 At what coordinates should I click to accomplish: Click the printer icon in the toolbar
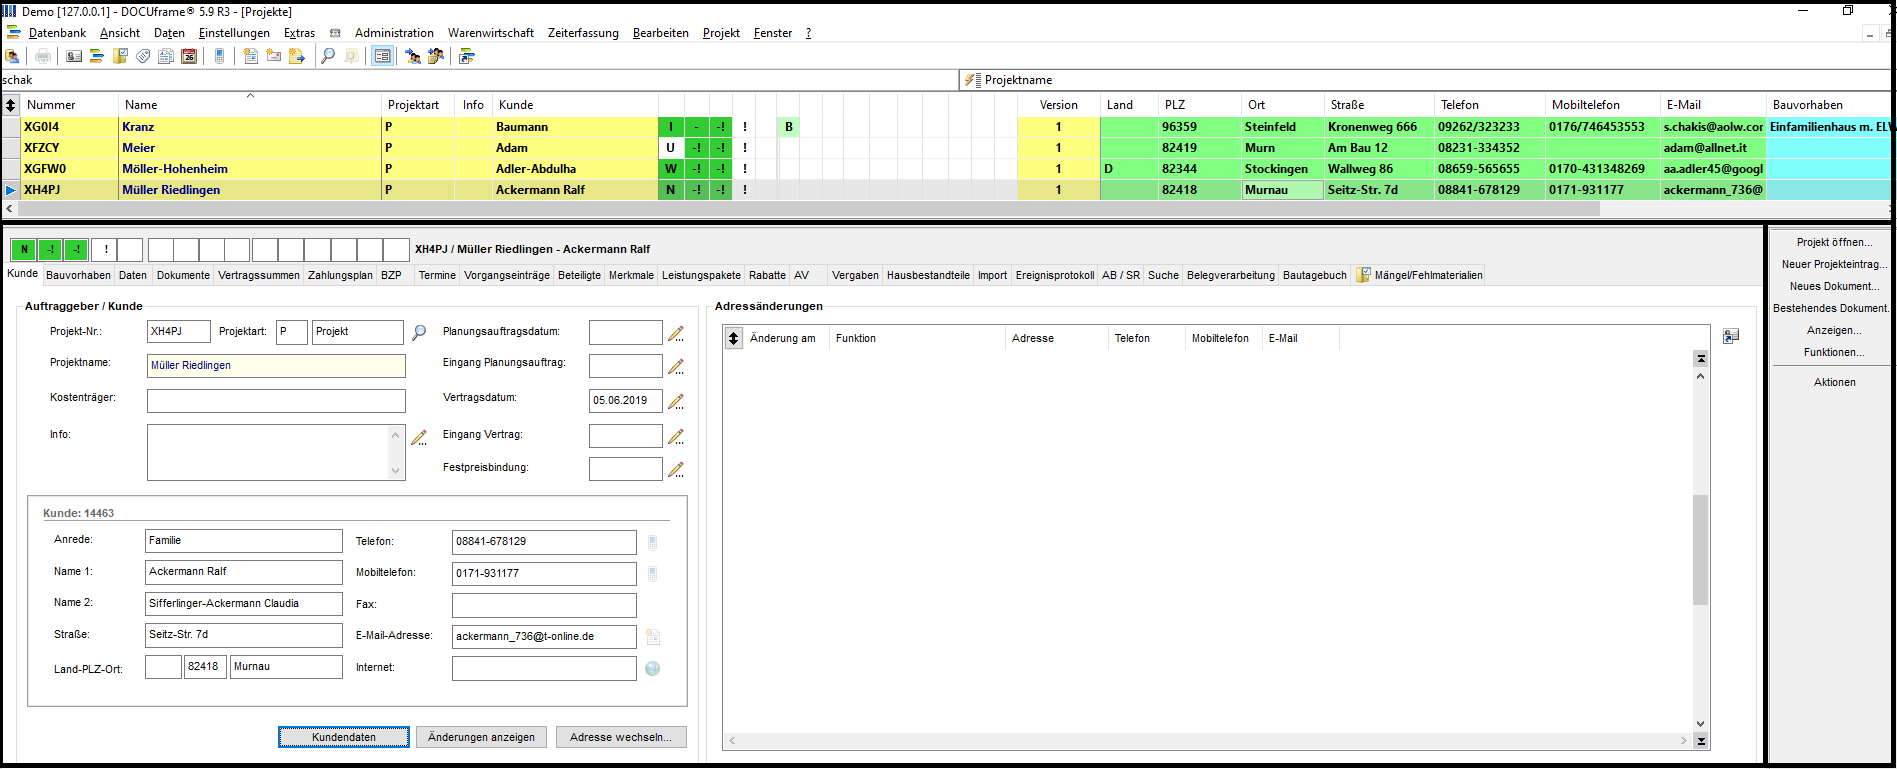pyautogui.click(x=43, y=56)
